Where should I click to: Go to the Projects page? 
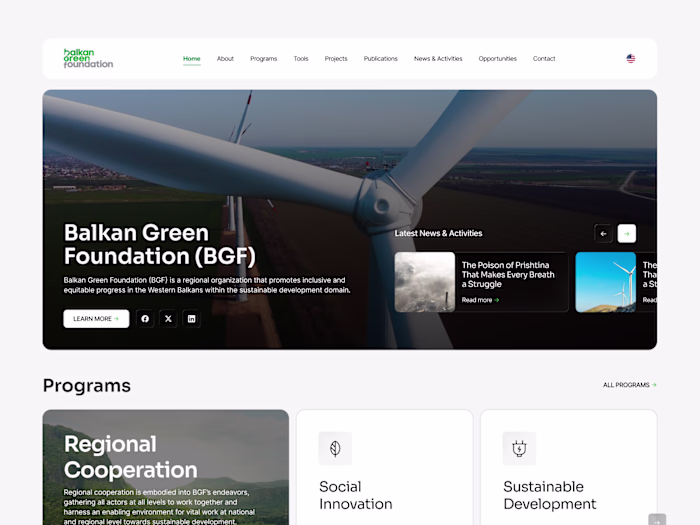(336, 58)
